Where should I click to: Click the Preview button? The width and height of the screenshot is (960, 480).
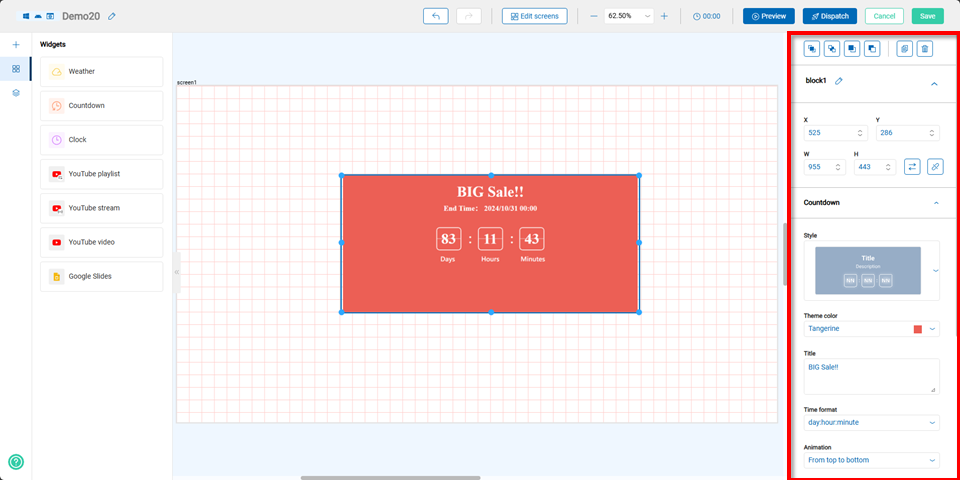pyautogui.click(x=768, y=16)
